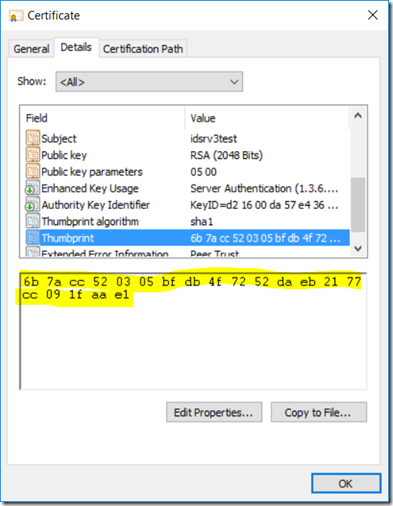
Task: Click the Subject field icon
Action: point(33,138)
